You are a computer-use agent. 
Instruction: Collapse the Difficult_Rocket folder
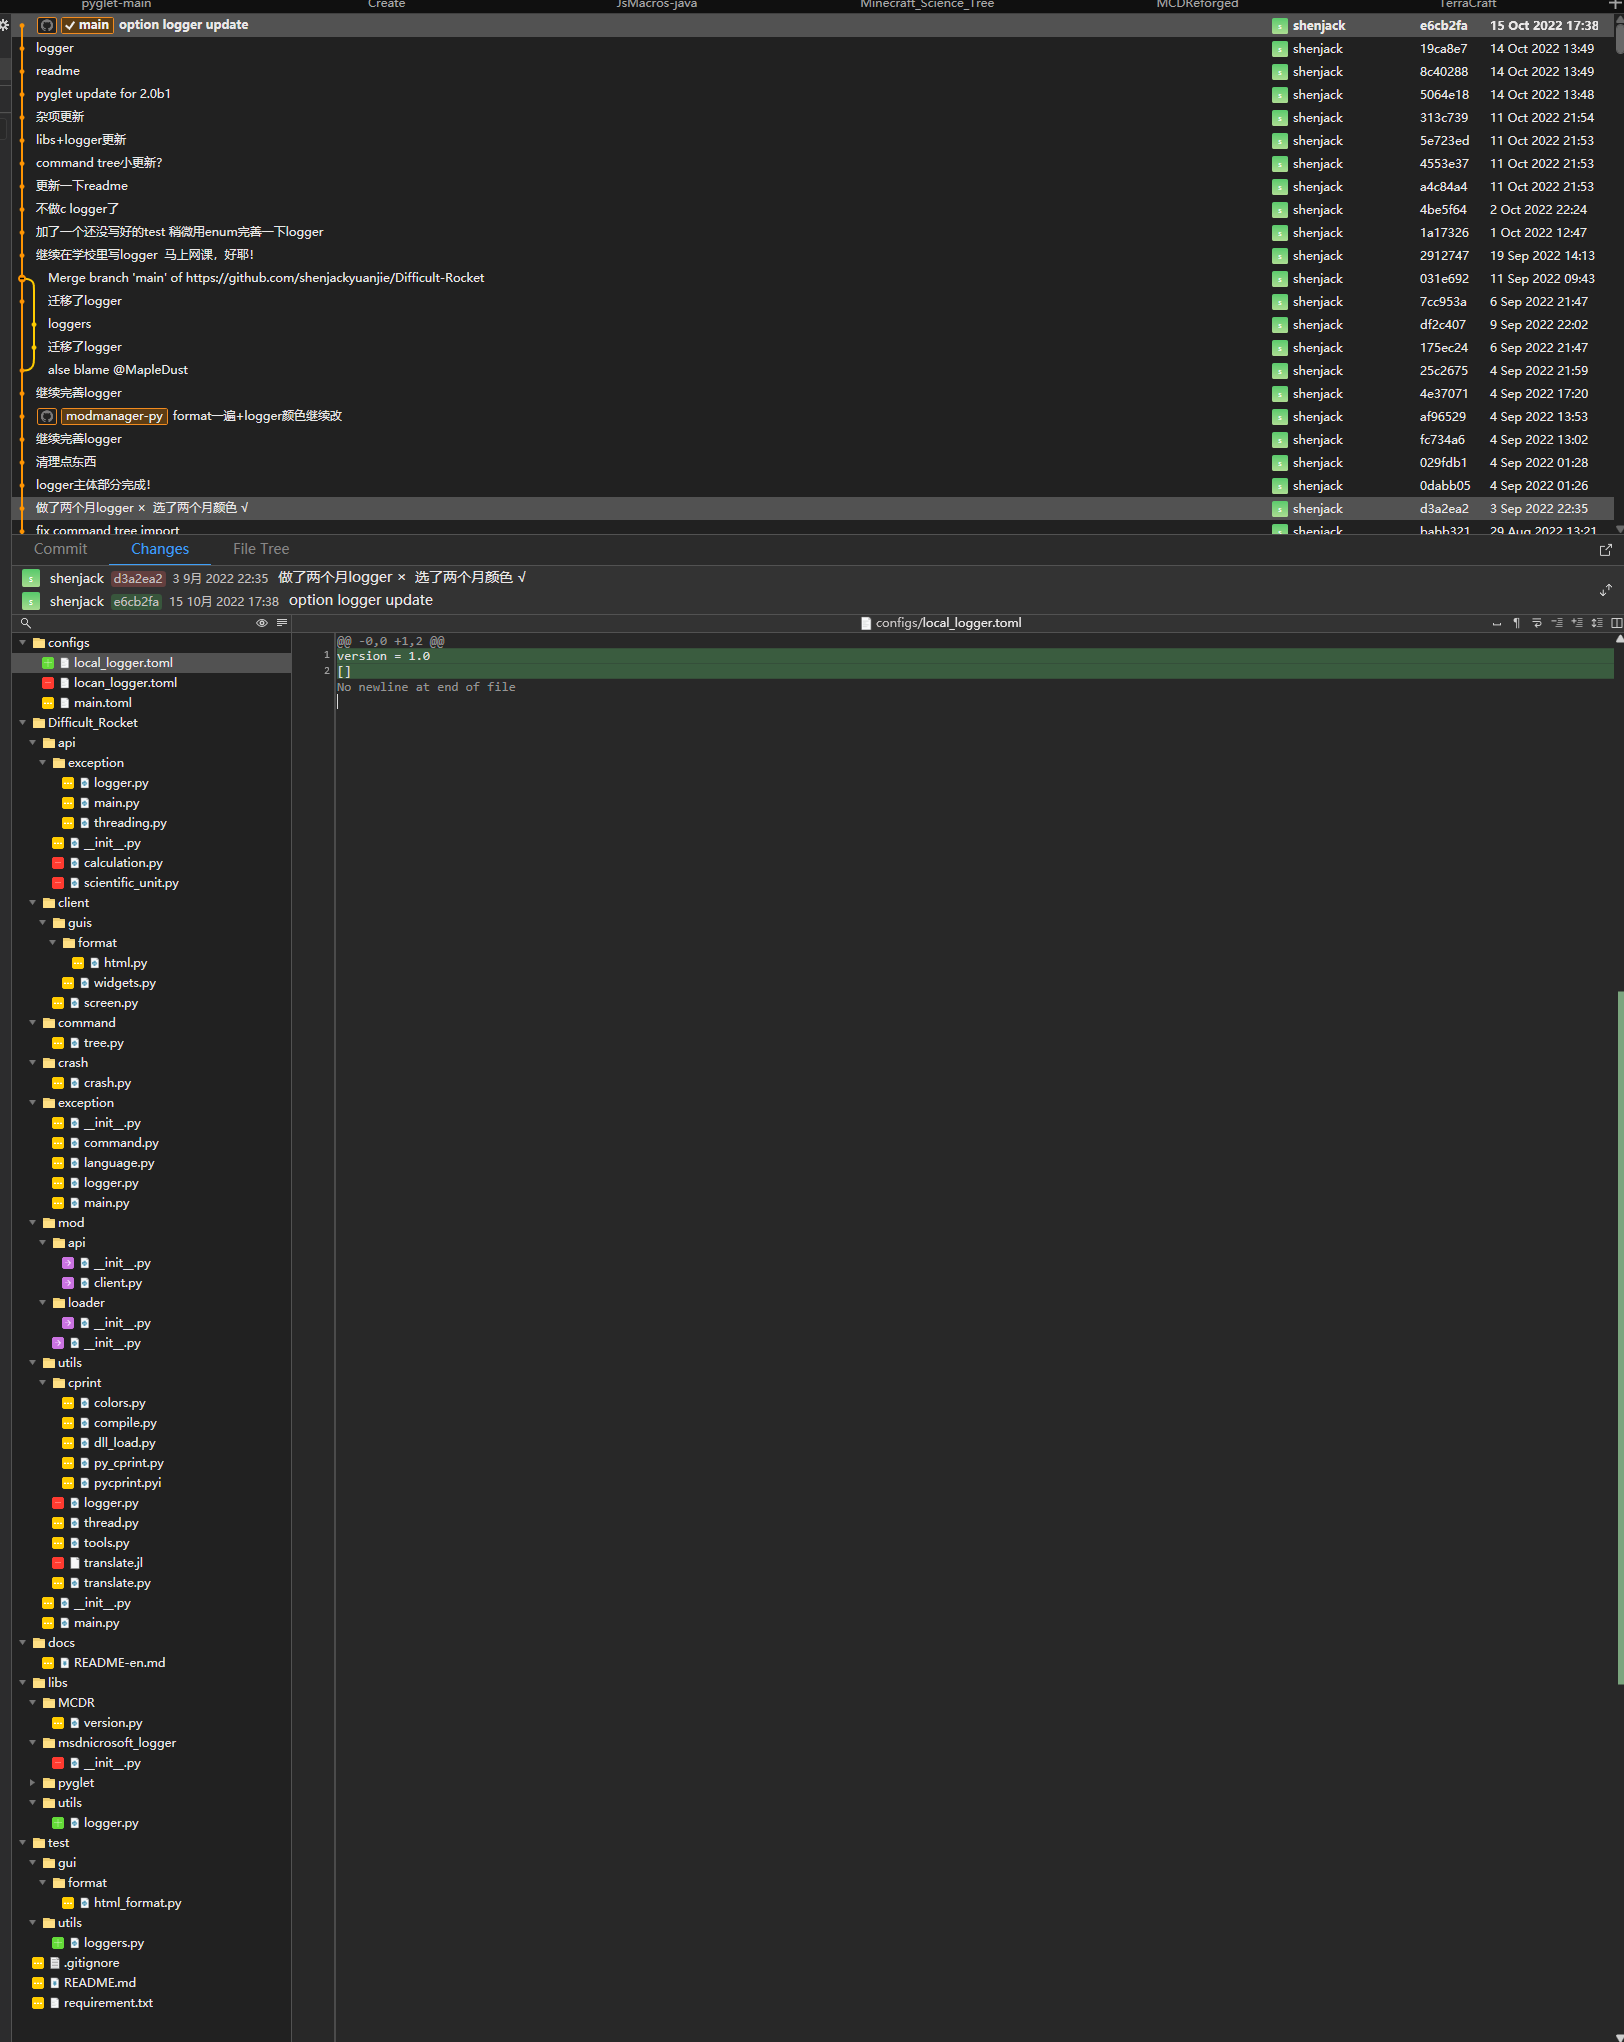pos(23,723)
